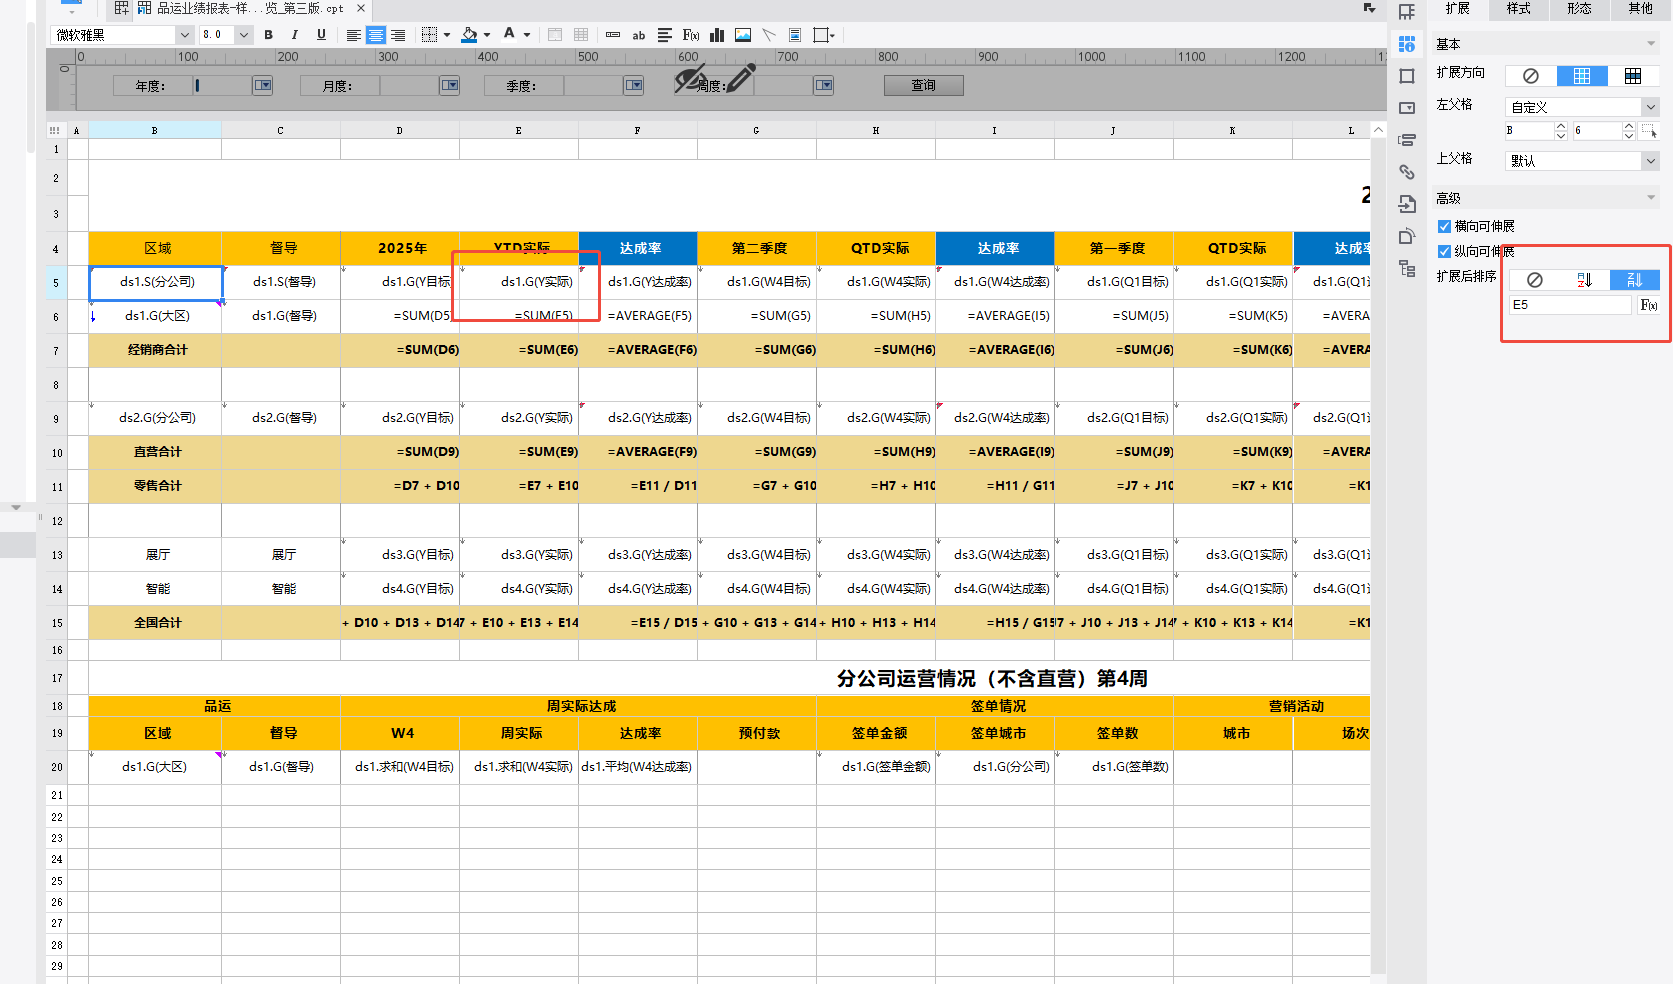1673x984 pixels.
Task: Select ascending A-Z sort after expansion
Action: (x=1584, y=280)
